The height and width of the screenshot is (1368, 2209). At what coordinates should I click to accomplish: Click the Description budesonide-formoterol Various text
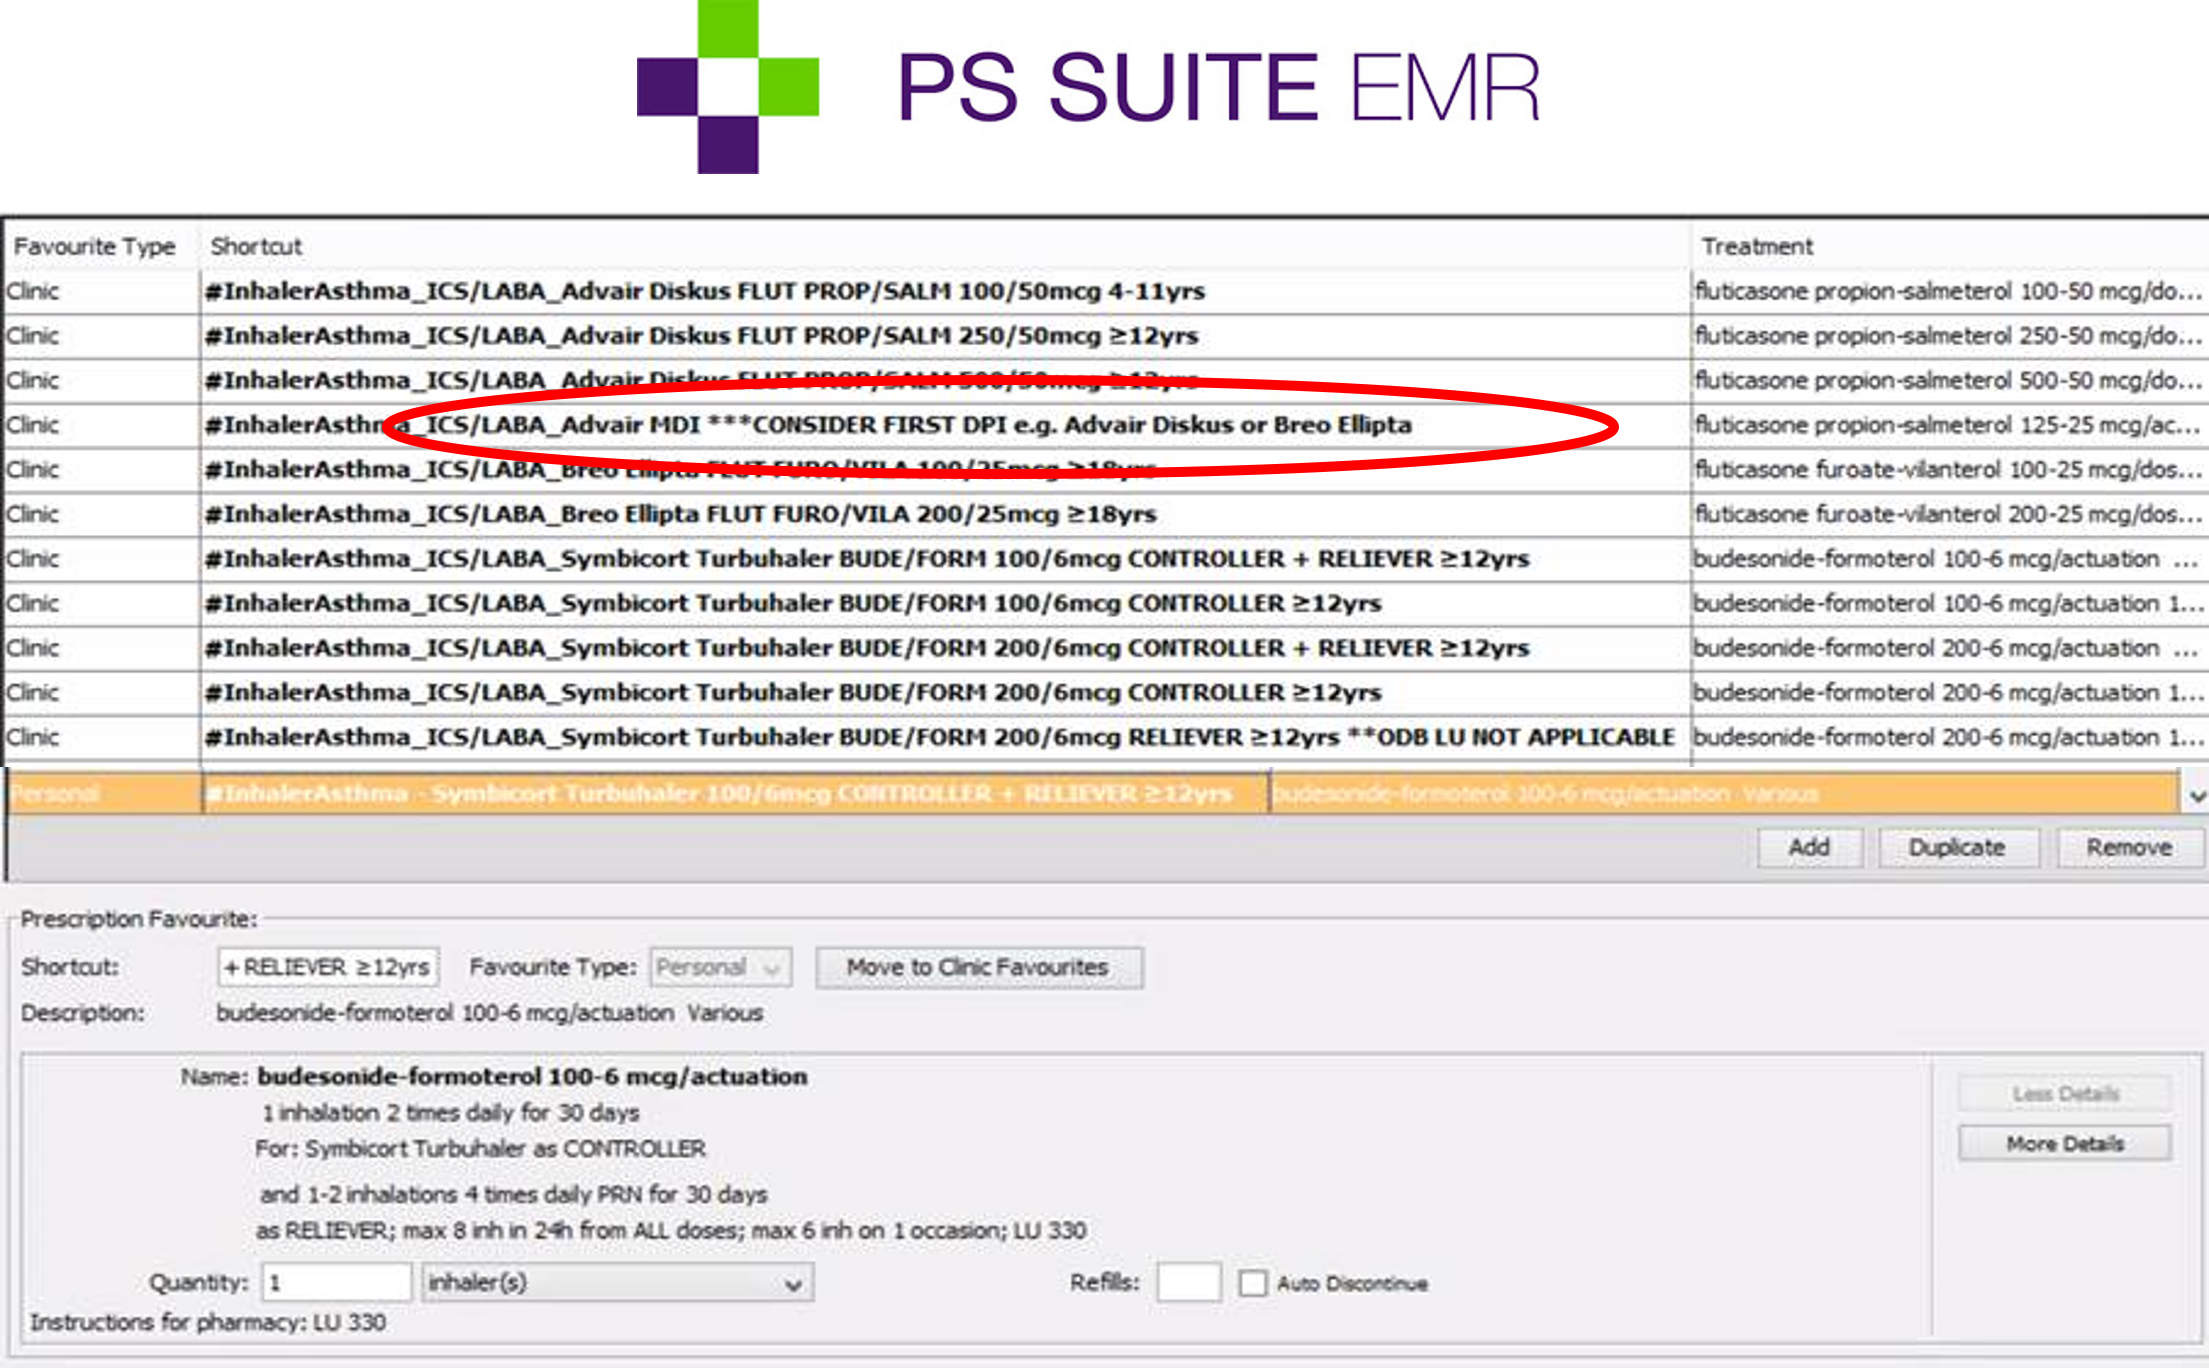pyautogui.click(x=490, y=1013)
